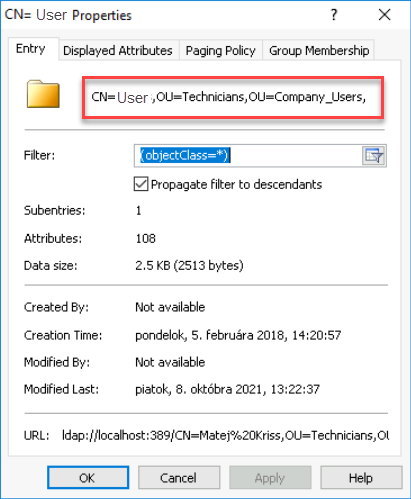The image size is (411, 499).
Task: Select the Group Membership tab
Action: (319, 50)
